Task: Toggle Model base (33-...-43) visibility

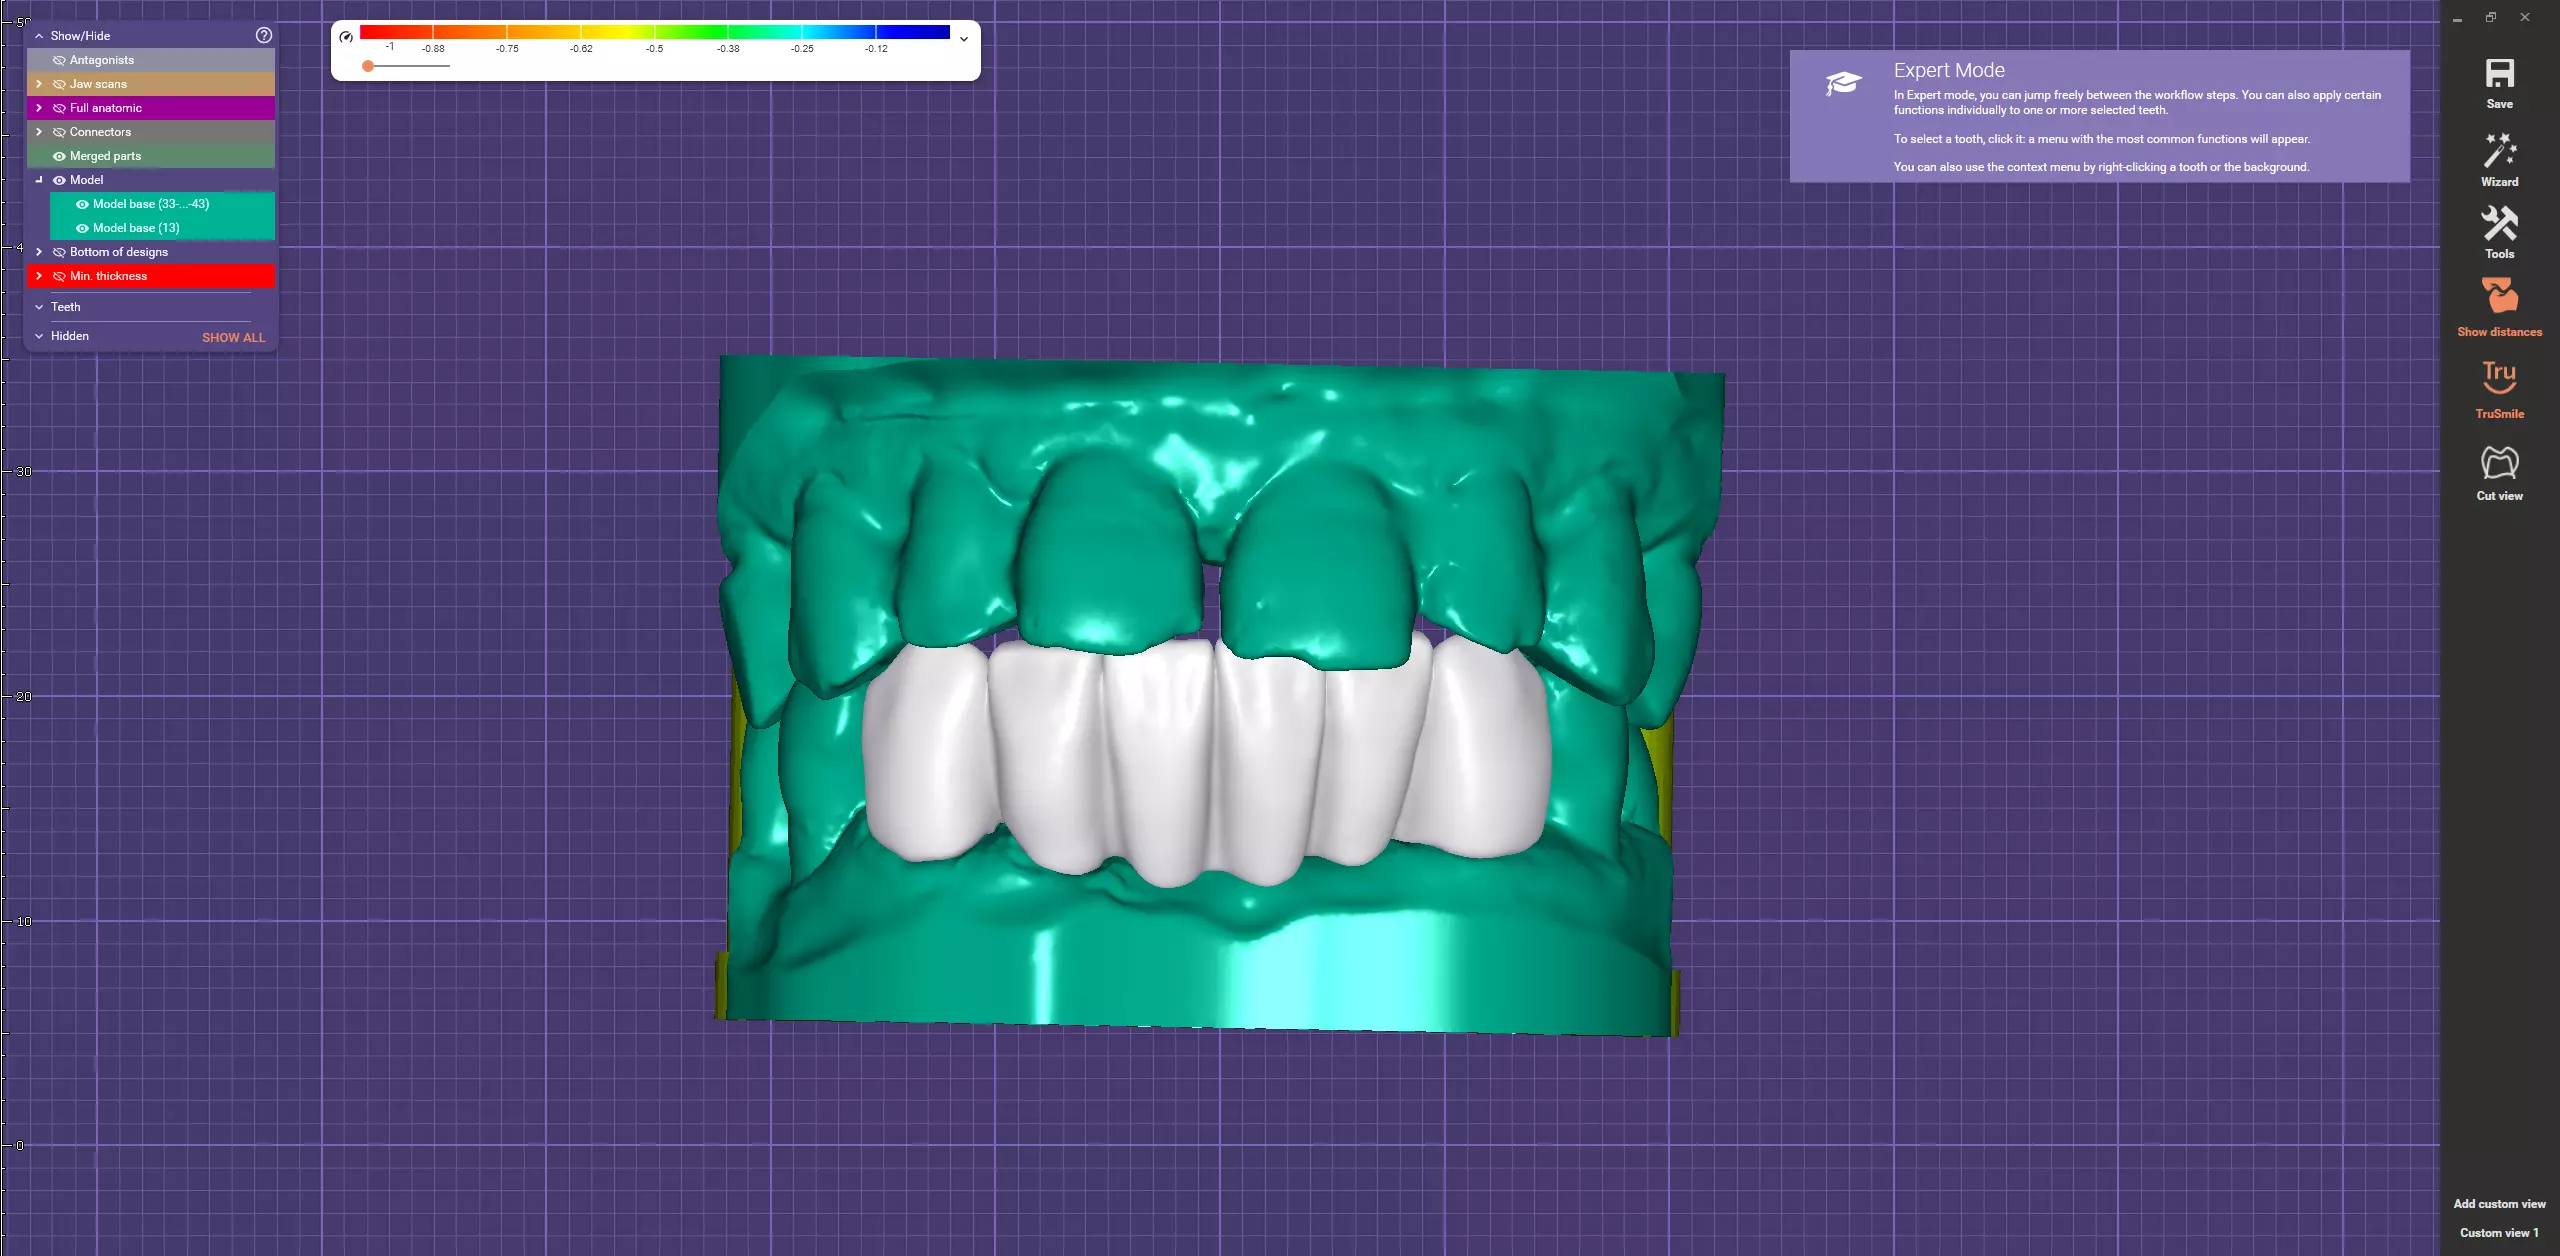Action: tap(82, 204)
